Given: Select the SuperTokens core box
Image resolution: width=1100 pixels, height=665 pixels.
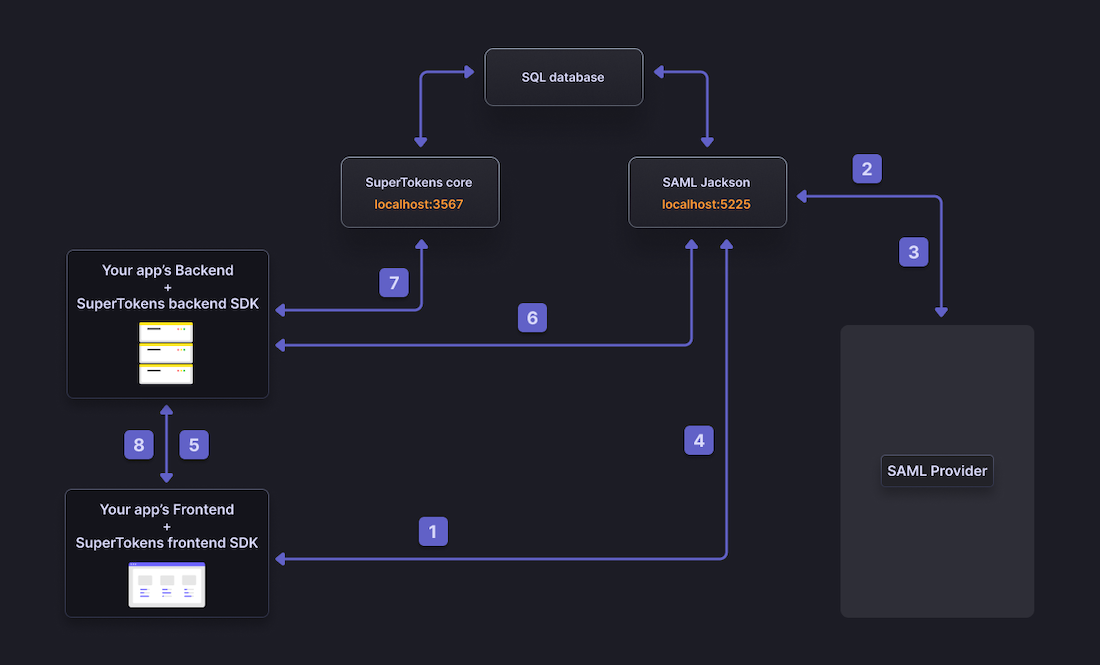Looking at the screenshot, I should point(419,192).
